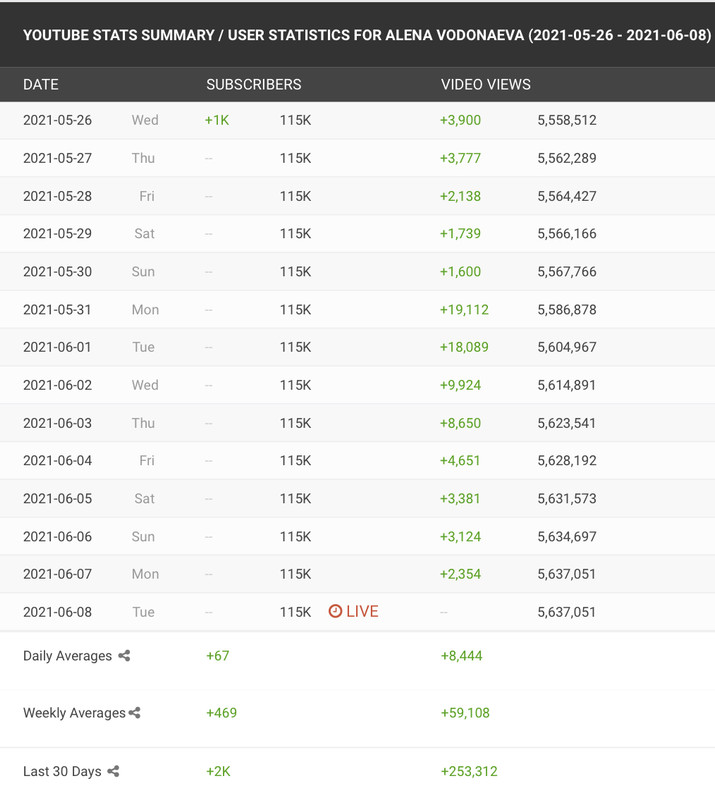This screenshot has width=715, height=800.
Task: Click the Last 30 Days label
Action: 62,771
